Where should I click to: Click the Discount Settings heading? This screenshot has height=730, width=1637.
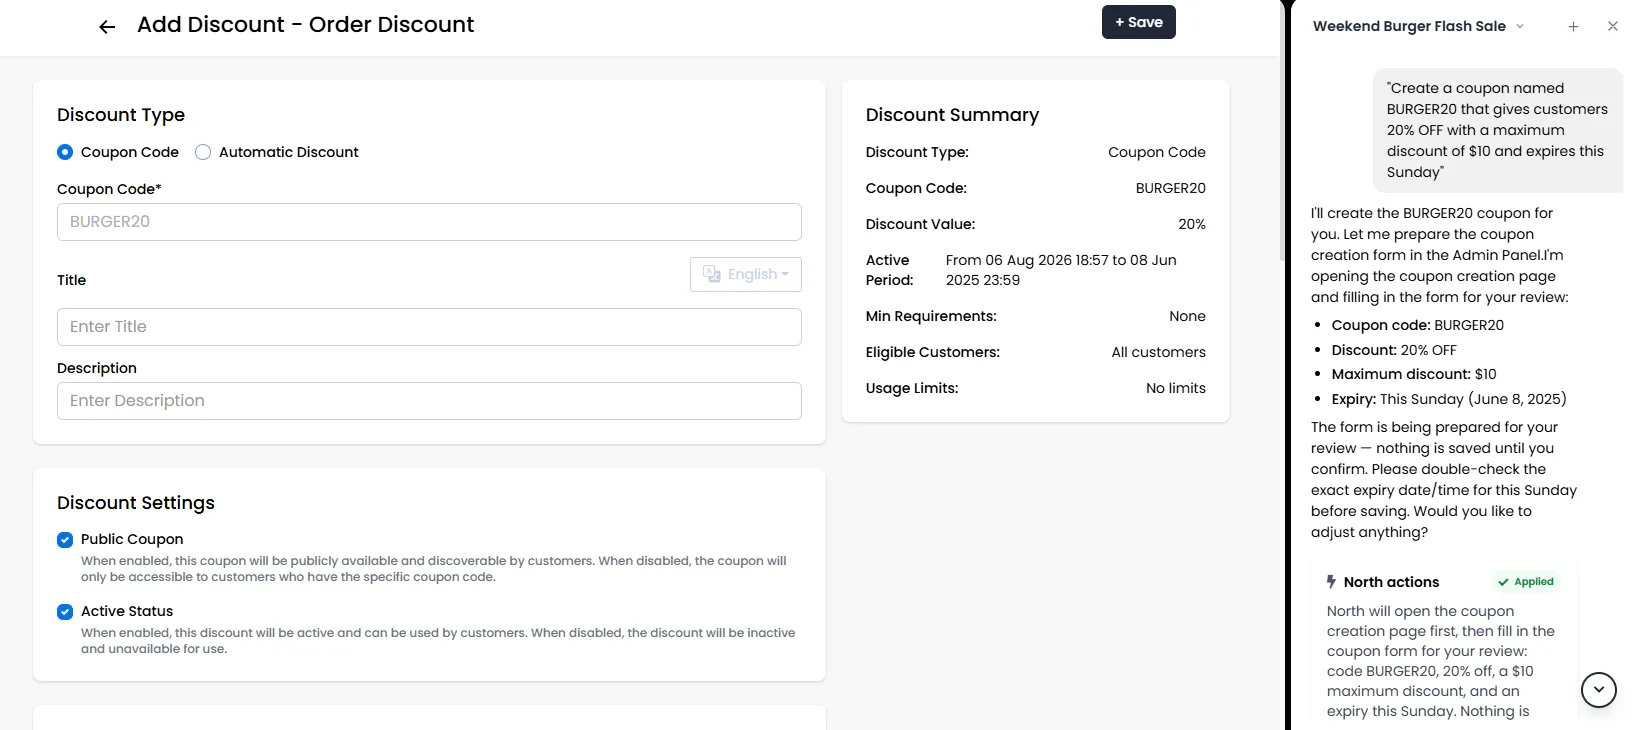[x=136, y=503]
